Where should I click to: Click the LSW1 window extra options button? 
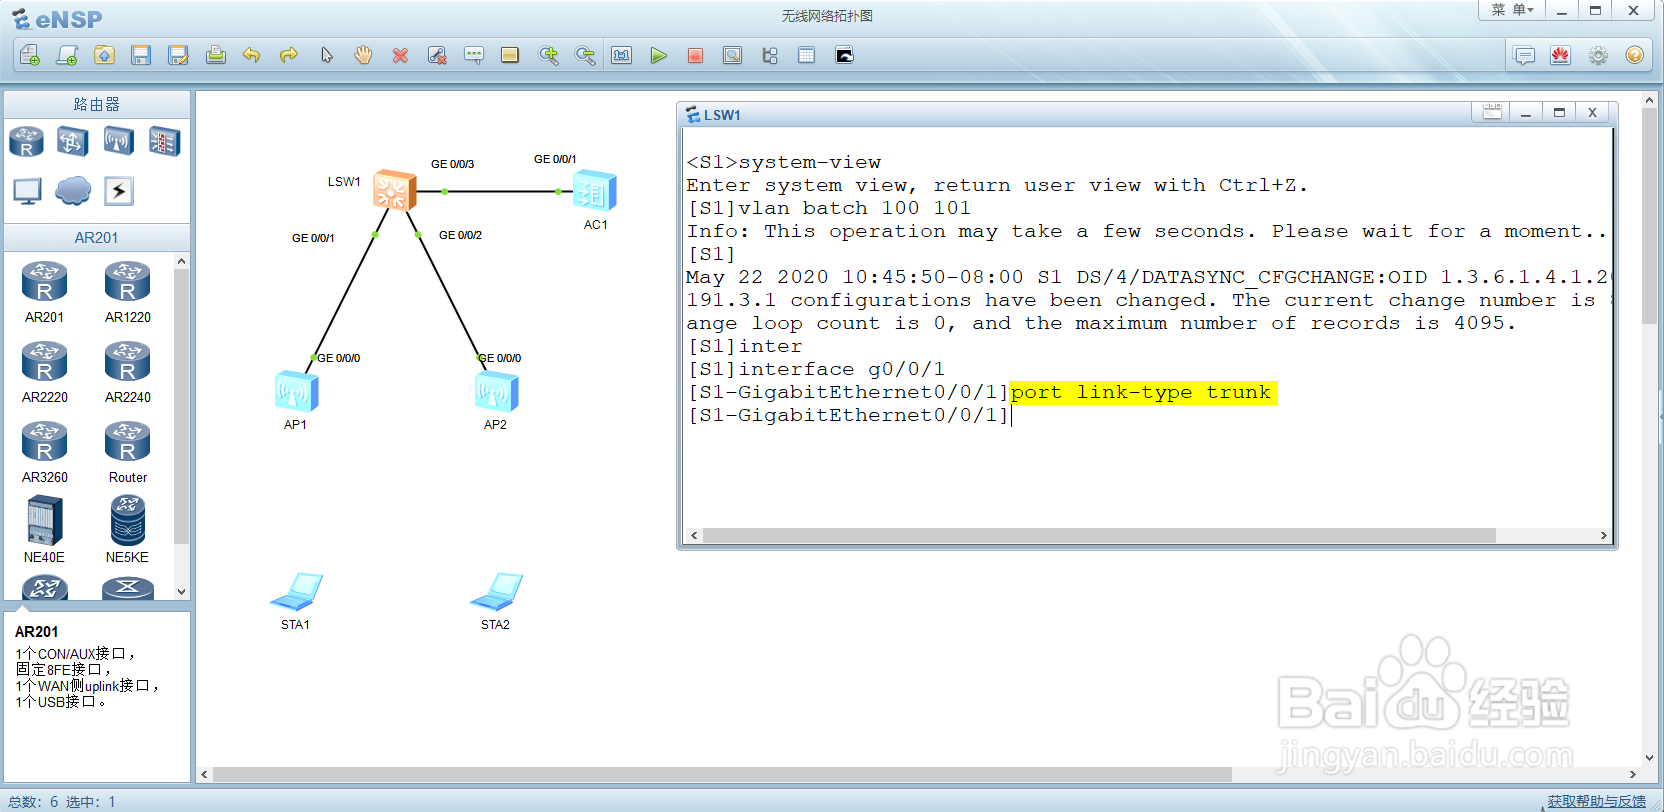1492,112
